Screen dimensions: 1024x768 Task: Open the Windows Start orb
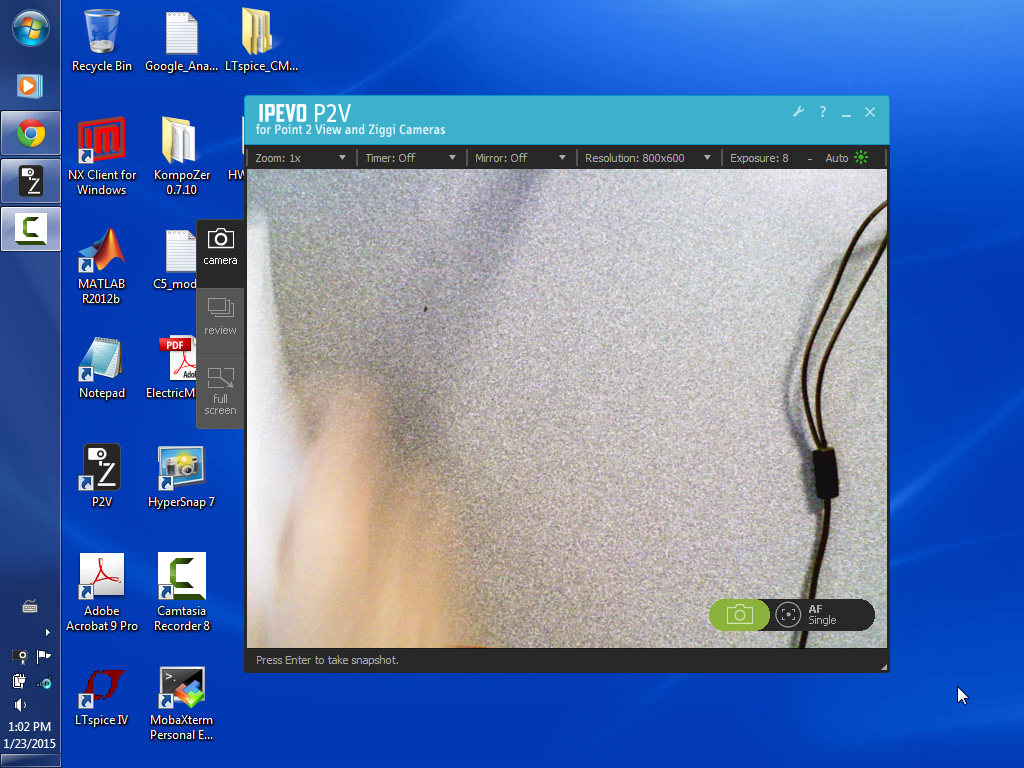30,29
